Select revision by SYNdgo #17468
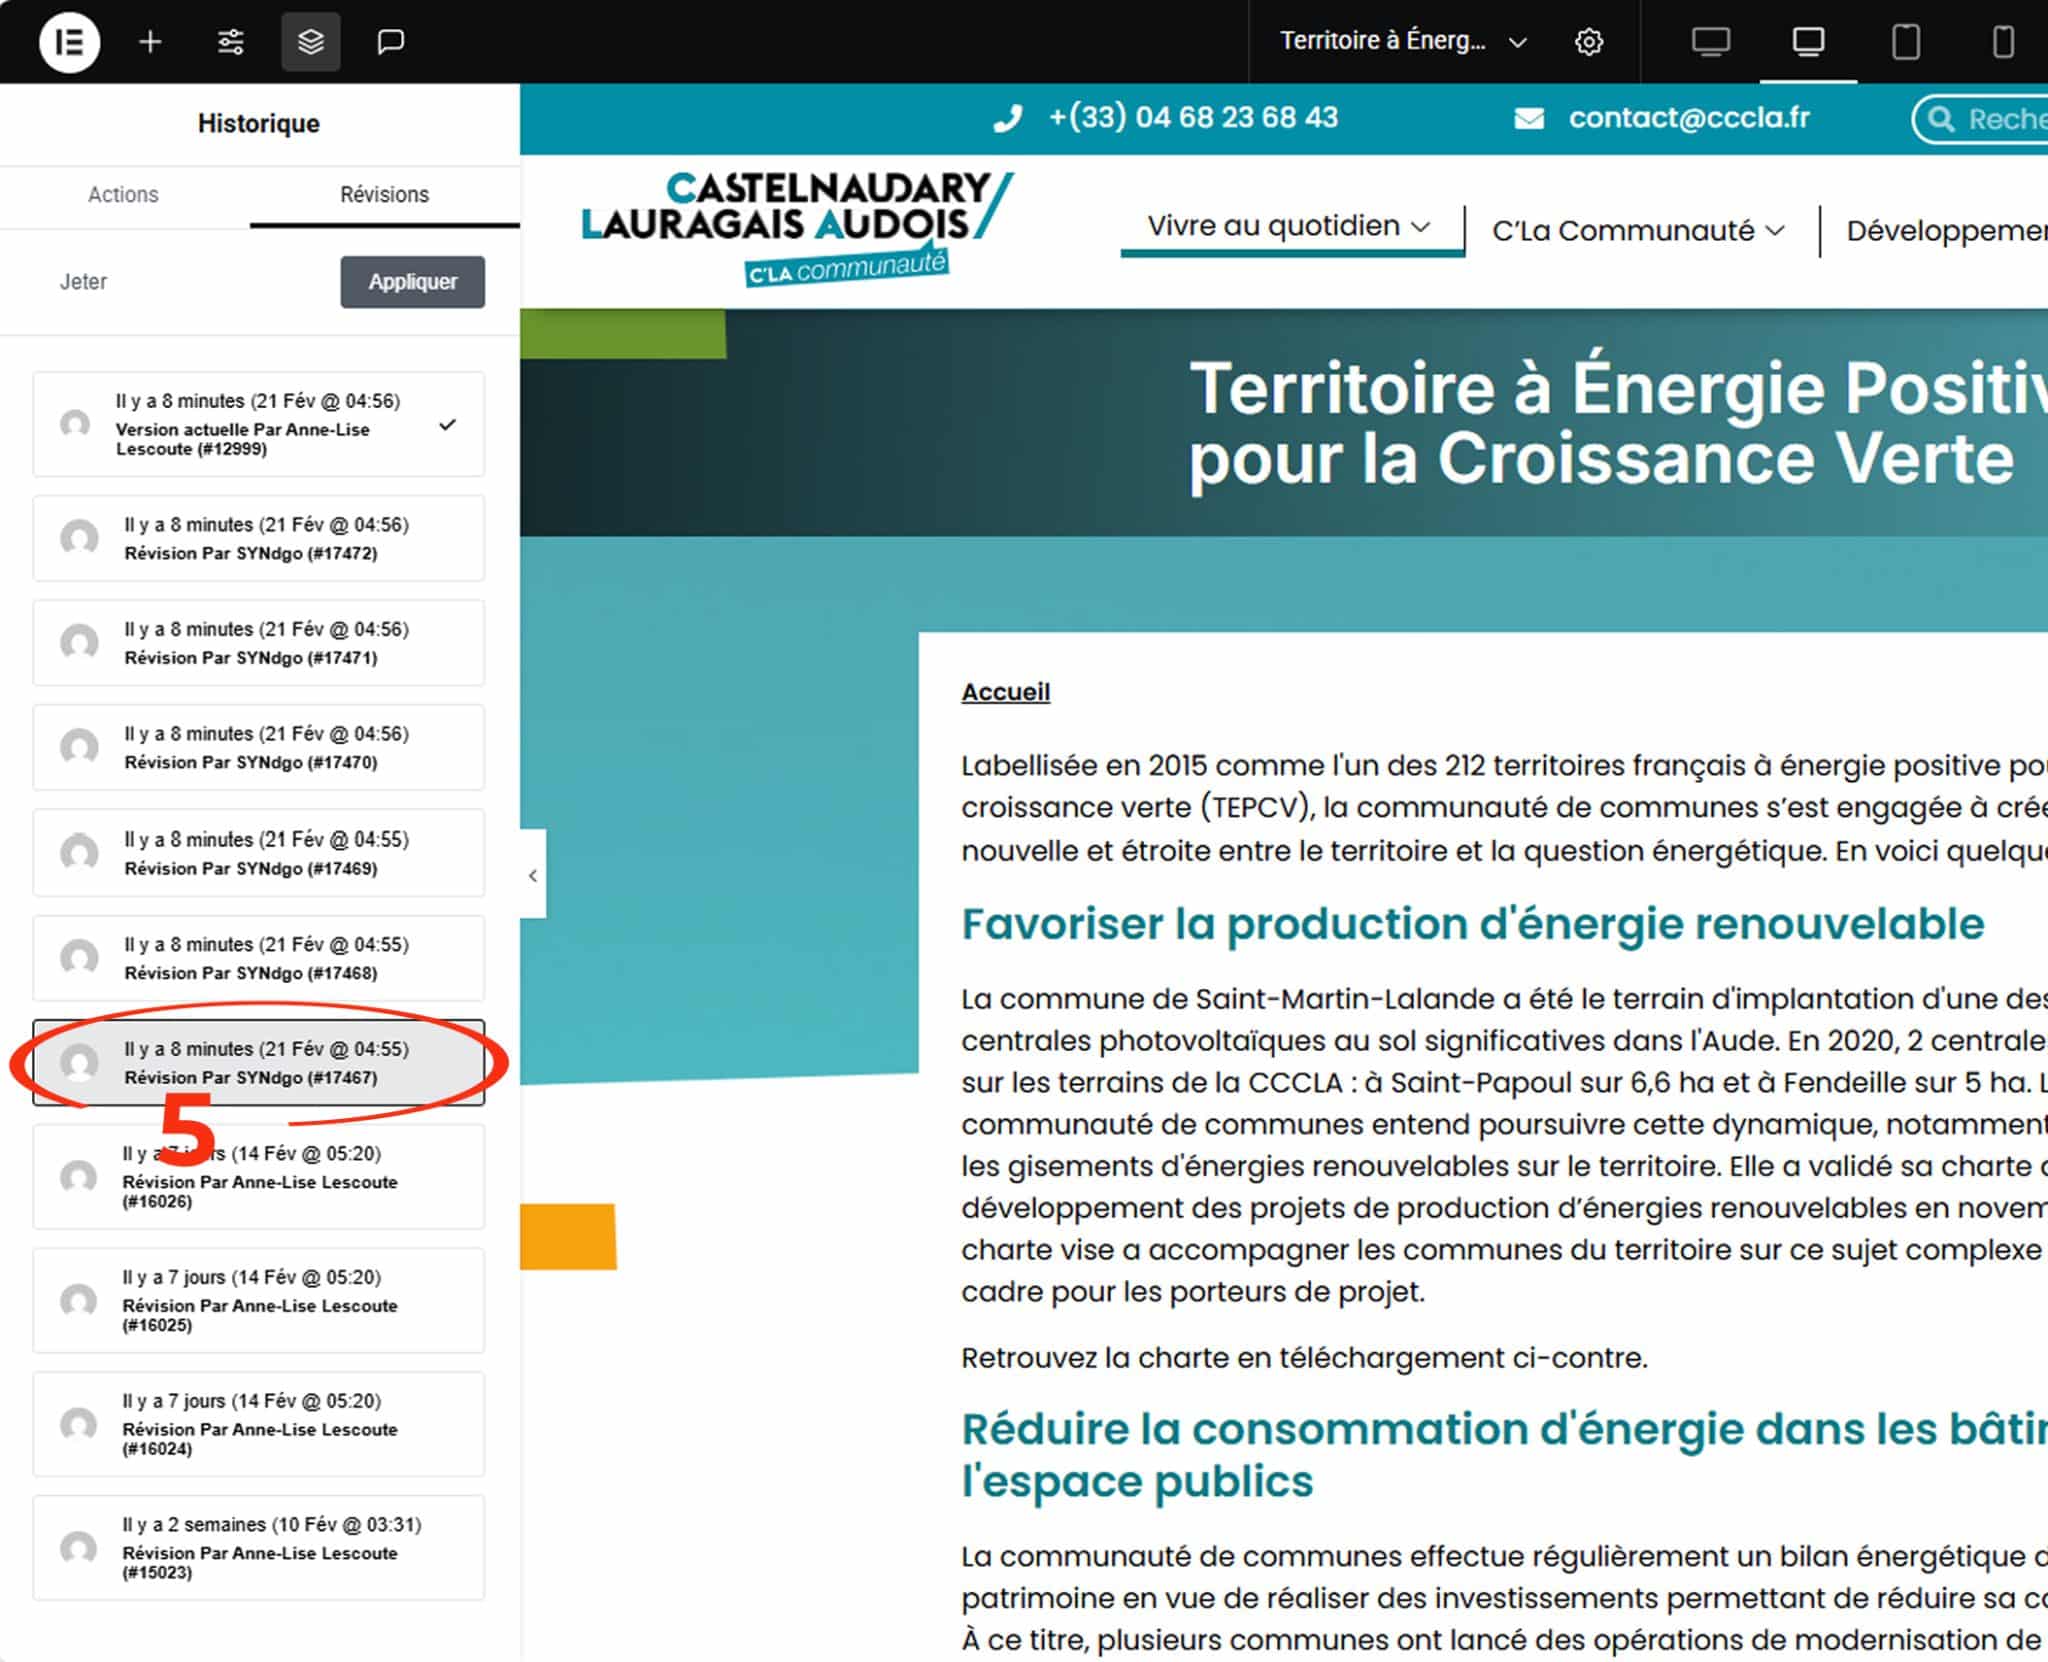 [x=259, y=958]
